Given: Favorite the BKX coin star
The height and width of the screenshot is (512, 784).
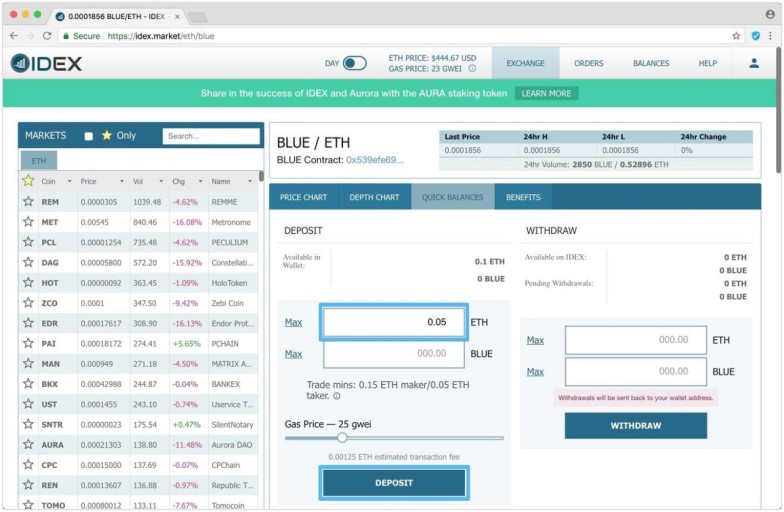Looking at the screenshot, I should pos(28,384).
